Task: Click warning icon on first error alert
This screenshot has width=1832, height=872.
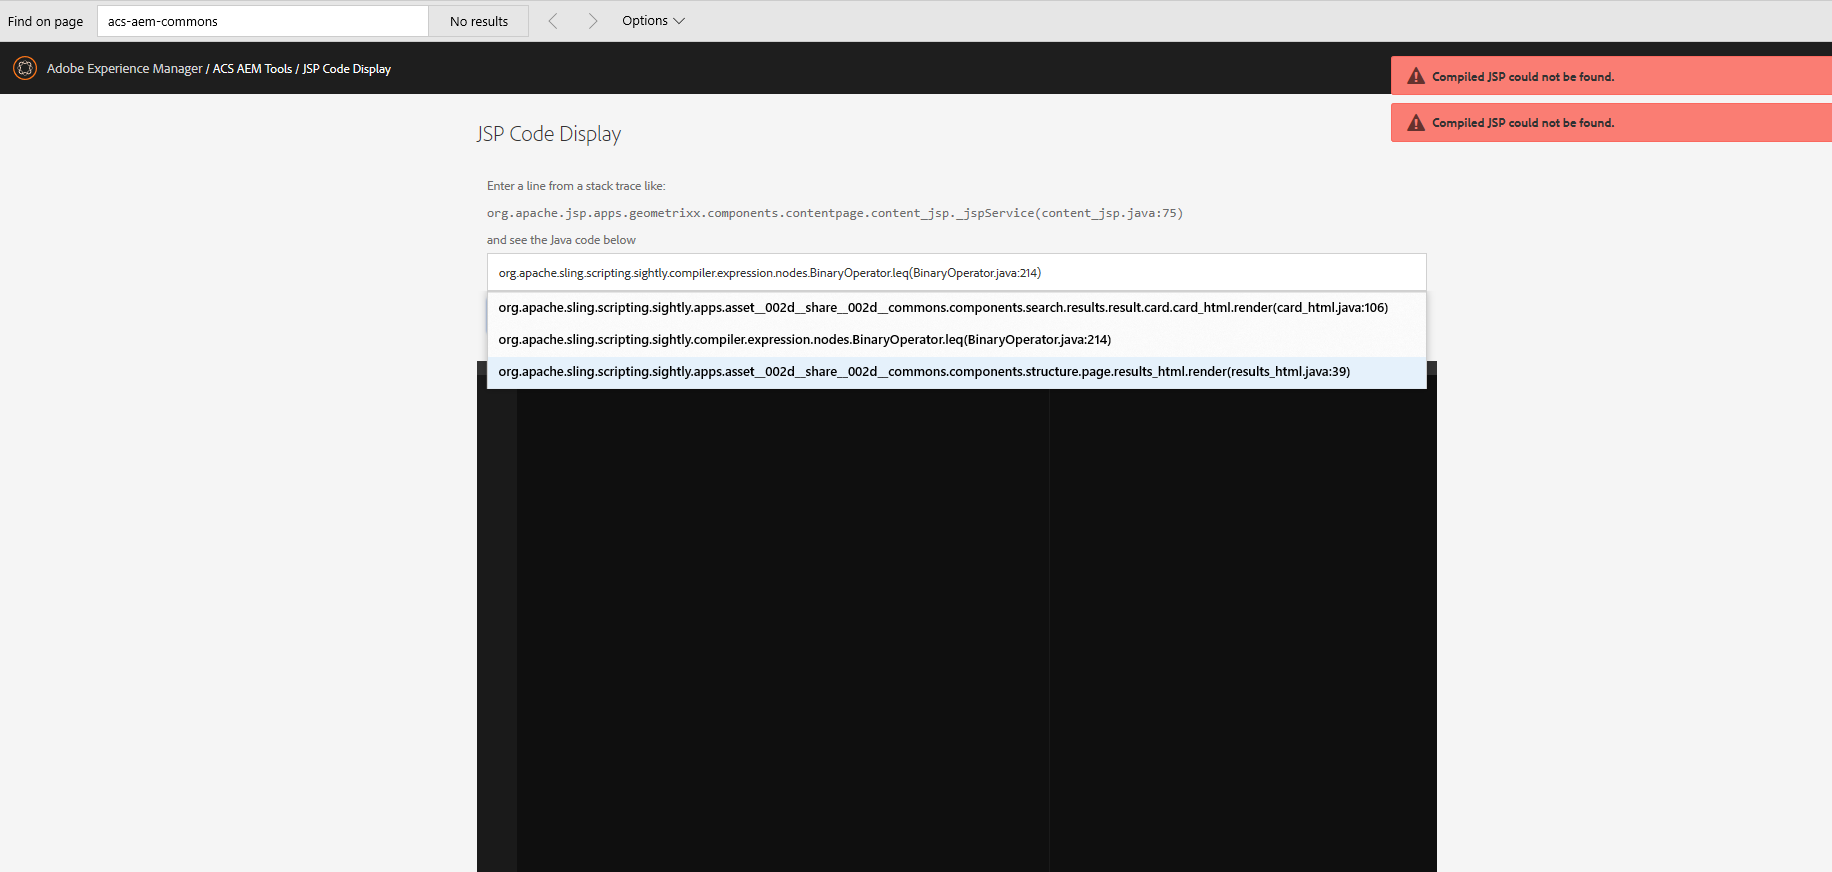Action: 1416,76
